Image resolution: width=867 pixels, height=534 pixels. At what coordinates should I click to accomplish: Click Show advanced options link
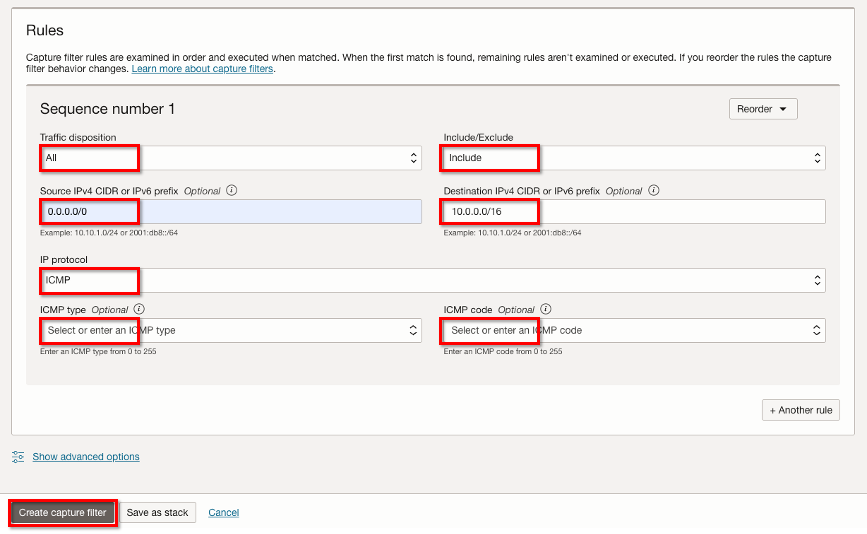(x=86, y=457)
